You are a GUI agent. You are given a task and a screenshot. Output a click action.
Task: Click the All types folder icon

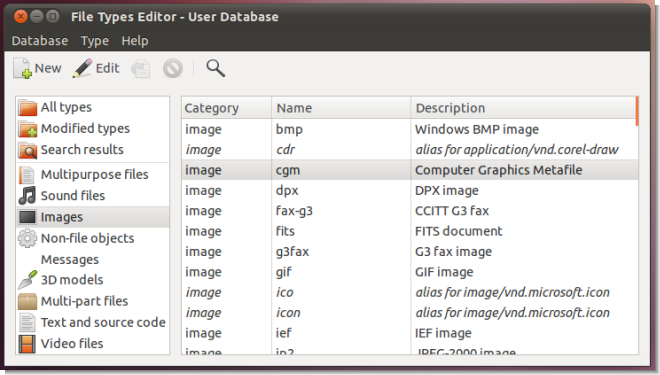(x=27, y=108)
